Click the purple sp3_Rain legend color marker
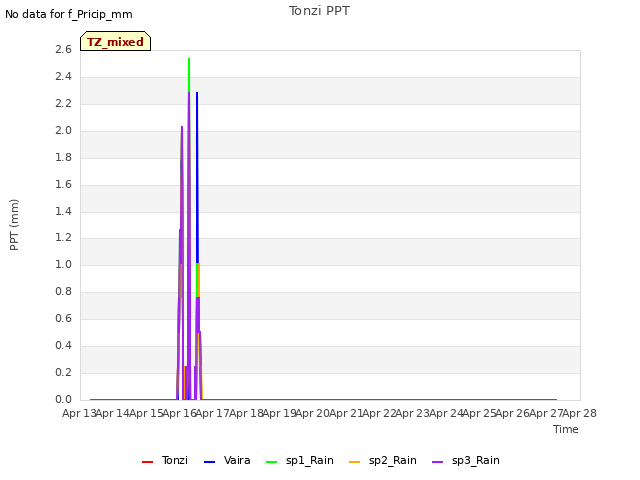The width and height of the screenshot is (640, 480). [438, 462]
